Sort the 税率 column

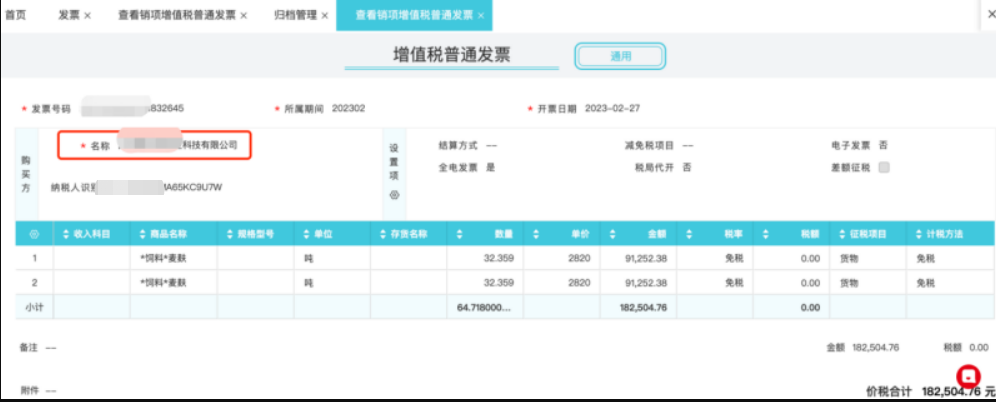(689, 233)
